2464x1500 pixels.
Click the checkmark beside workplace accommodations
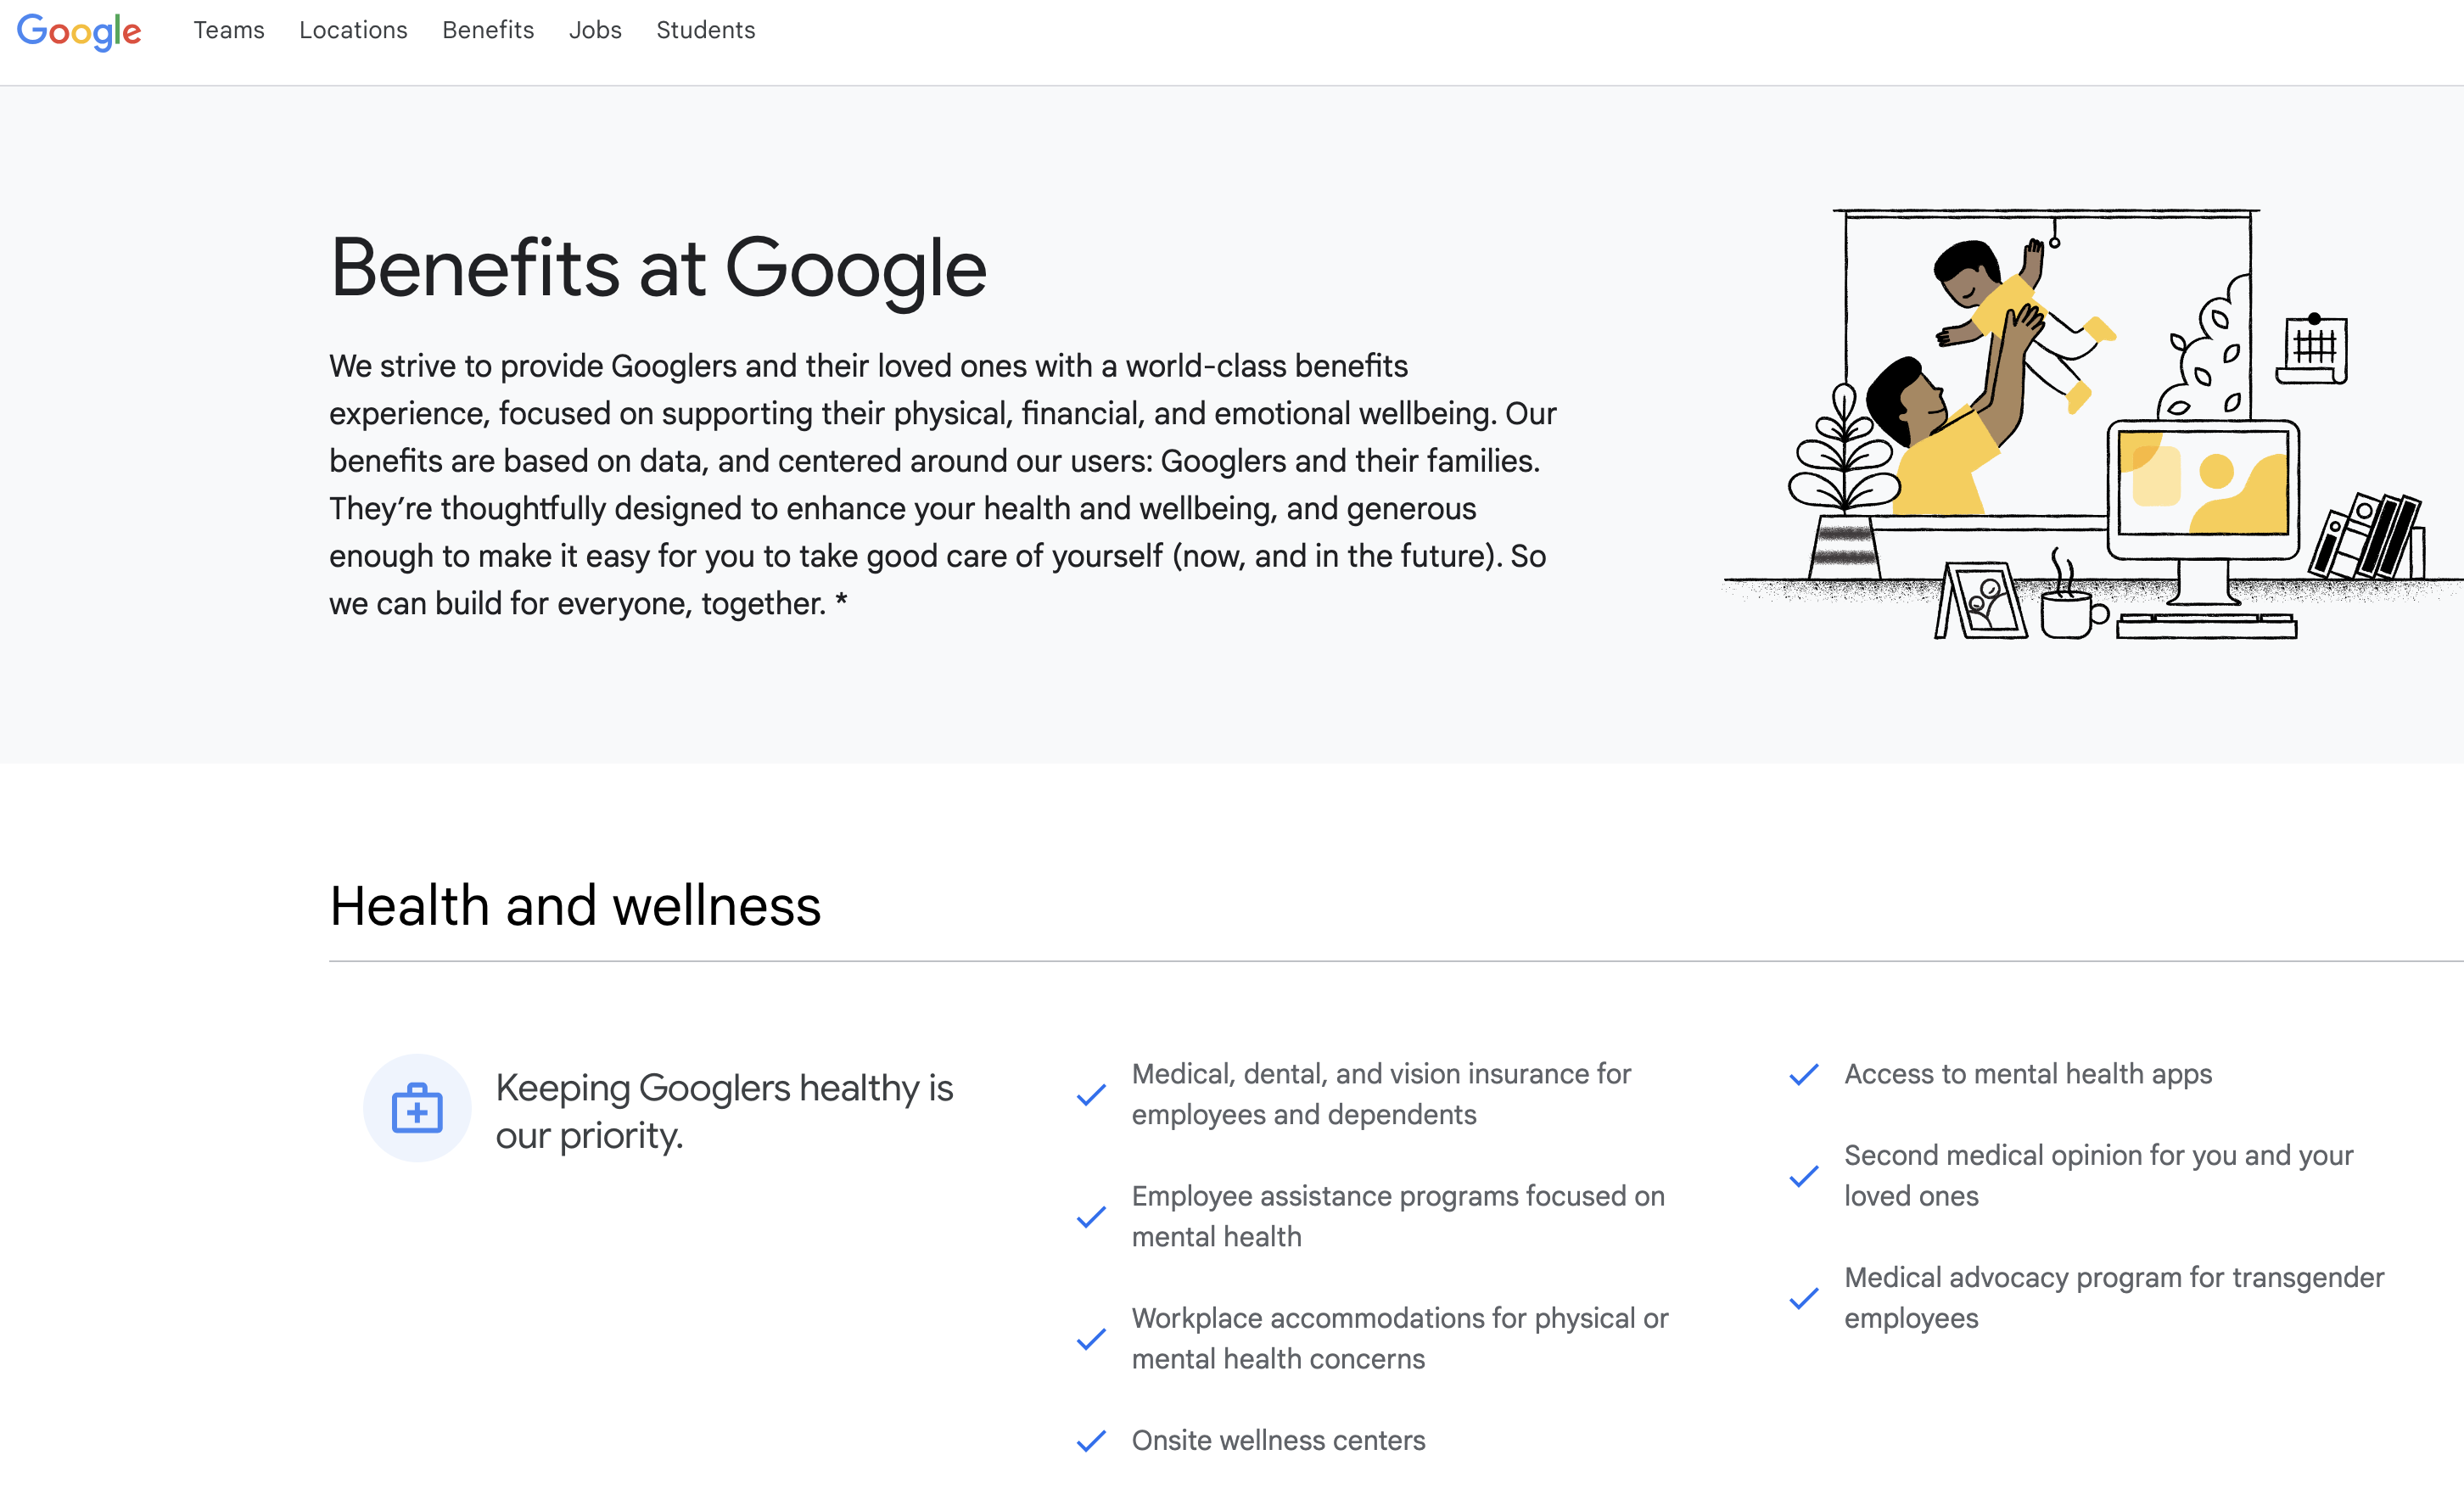pos(1092,1340)
